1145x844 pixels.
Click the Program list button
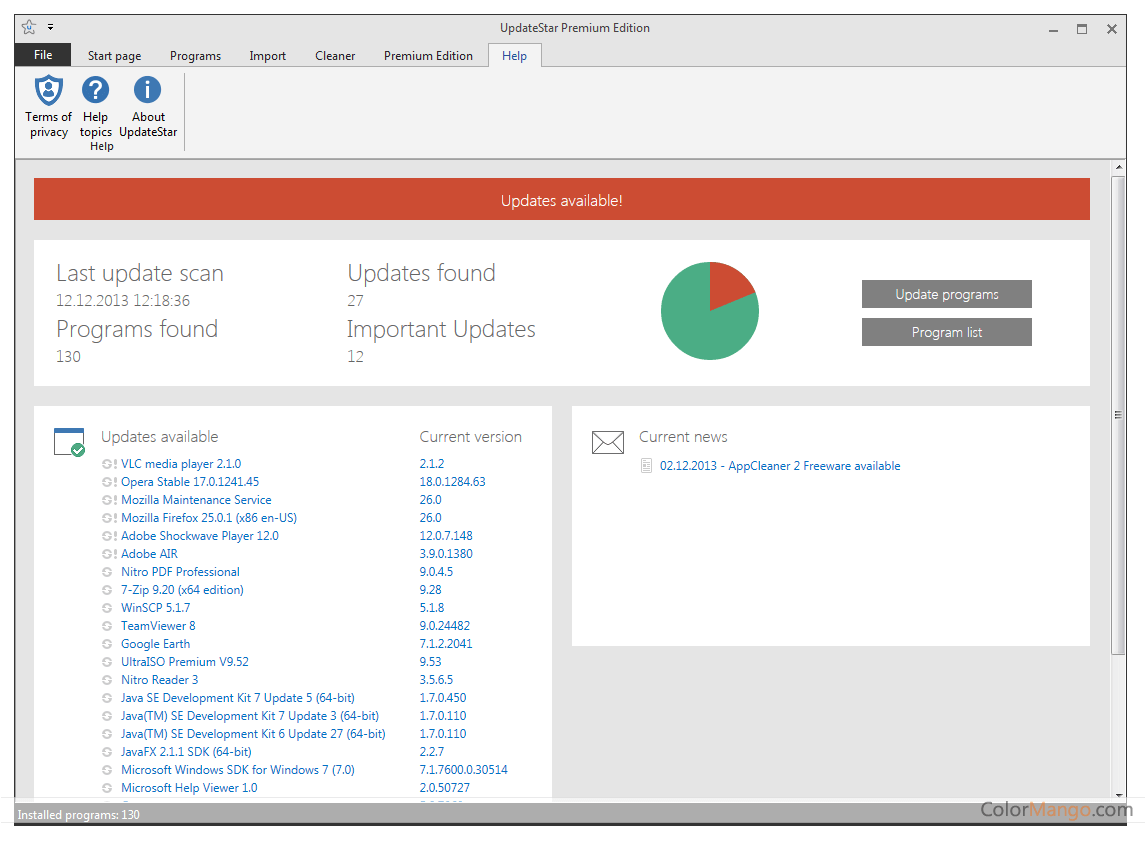coord(946,332)
